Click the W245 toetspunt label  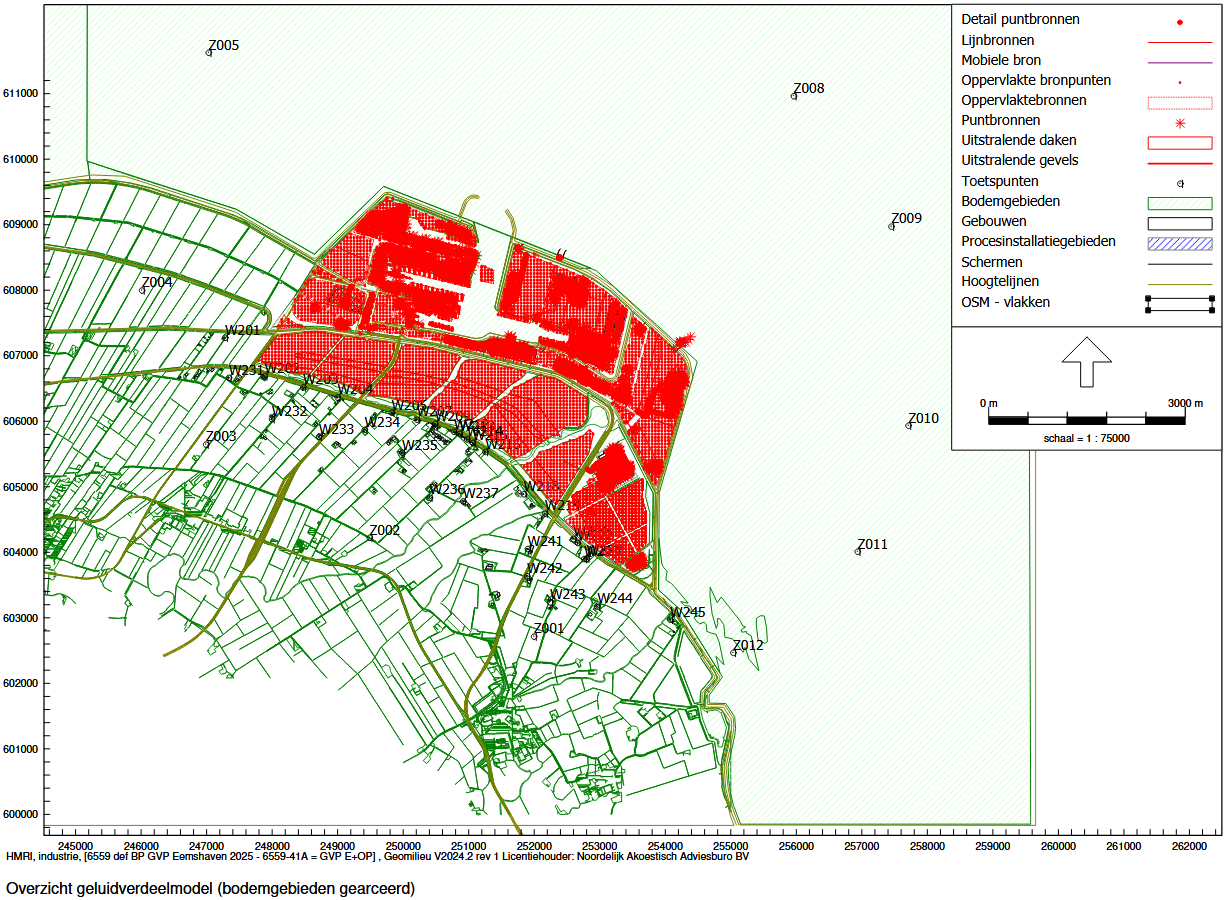click(x=688, y=612)
